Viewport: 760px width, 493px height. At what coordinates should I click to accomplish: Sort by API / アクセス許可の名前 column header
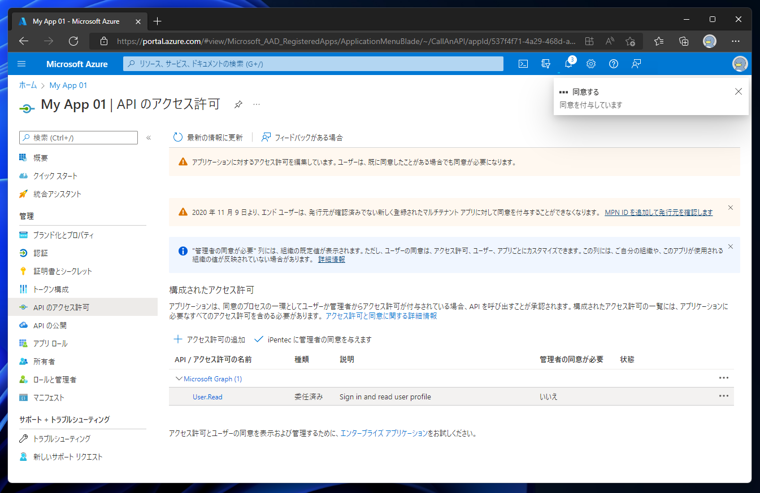[213, 359]
